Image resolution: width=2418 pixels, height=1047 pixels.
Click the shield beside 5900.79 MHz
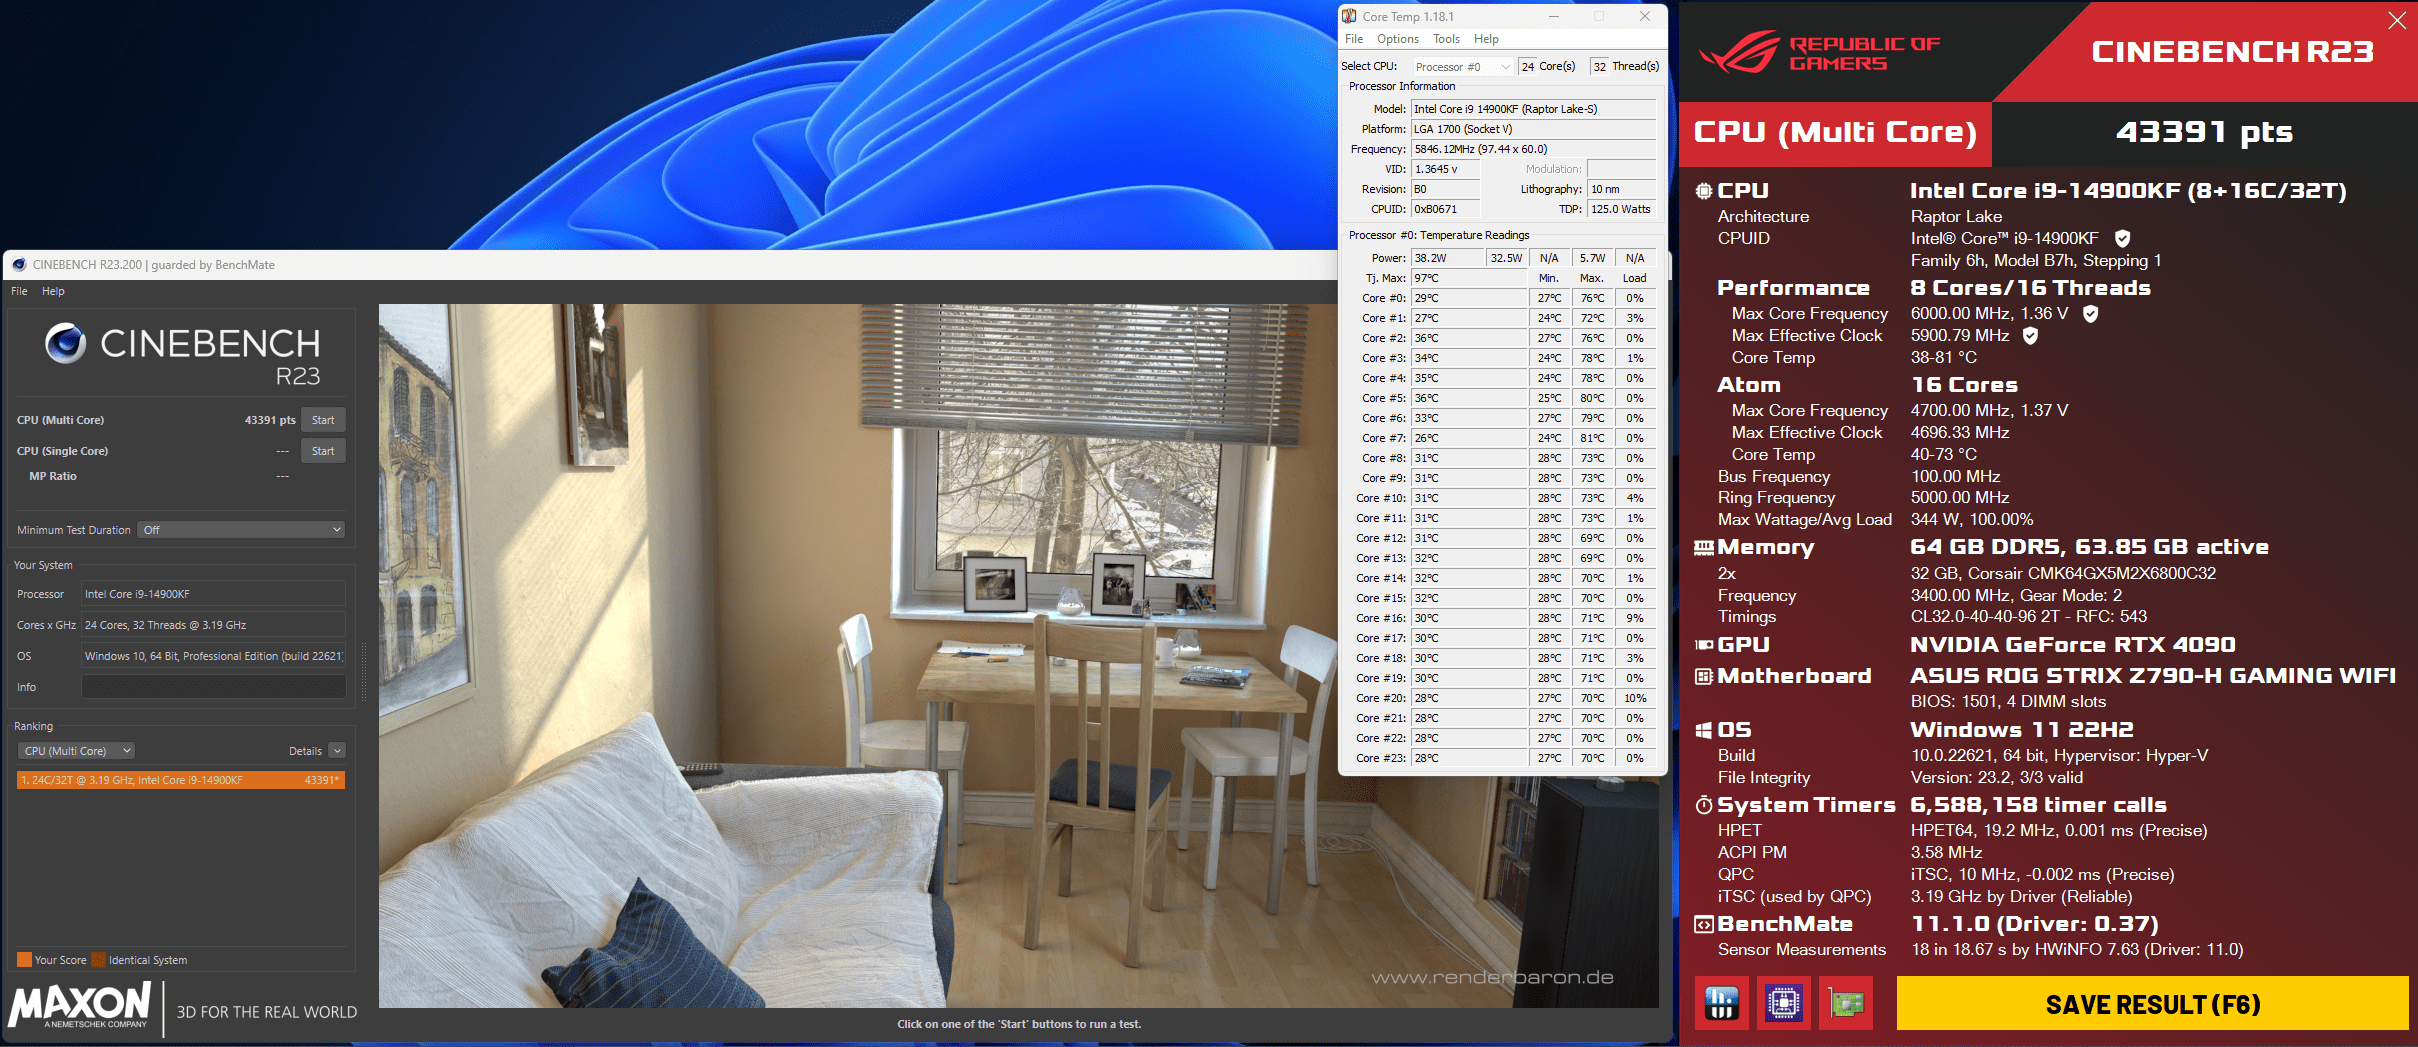(x=2030, y=336)
